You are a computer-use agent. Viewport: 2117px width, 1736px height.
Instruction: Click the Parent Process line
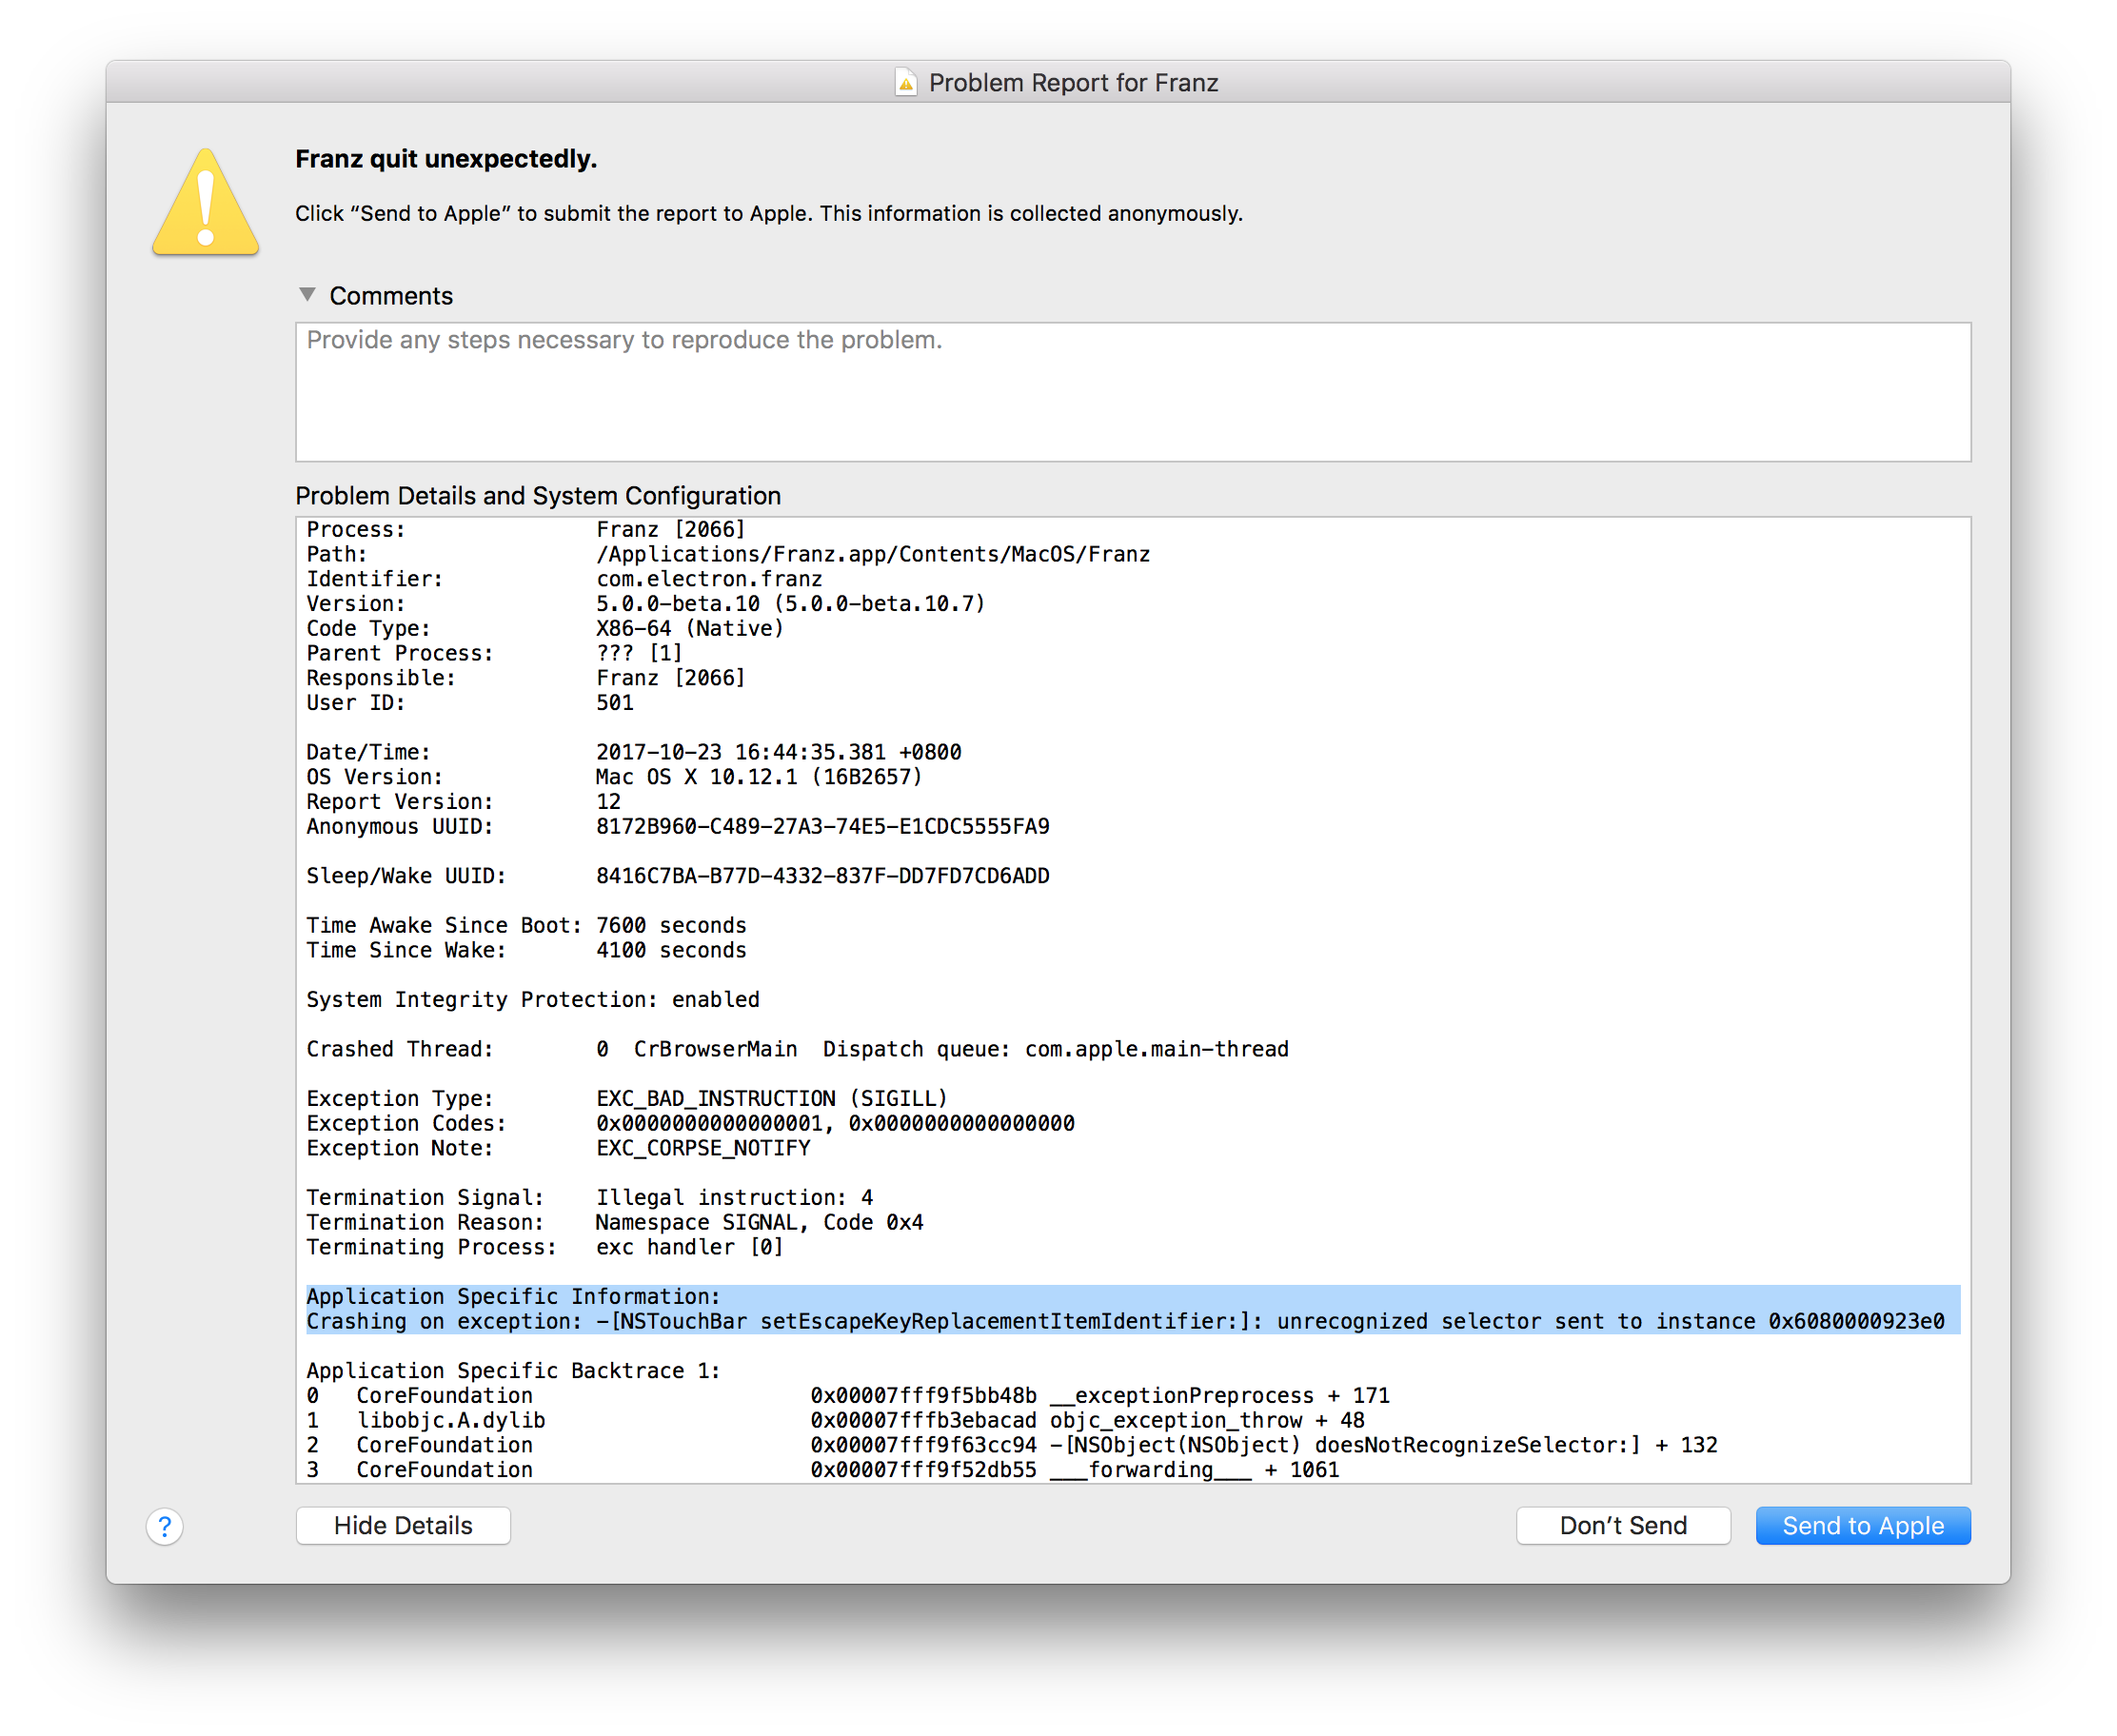(495, 654)
